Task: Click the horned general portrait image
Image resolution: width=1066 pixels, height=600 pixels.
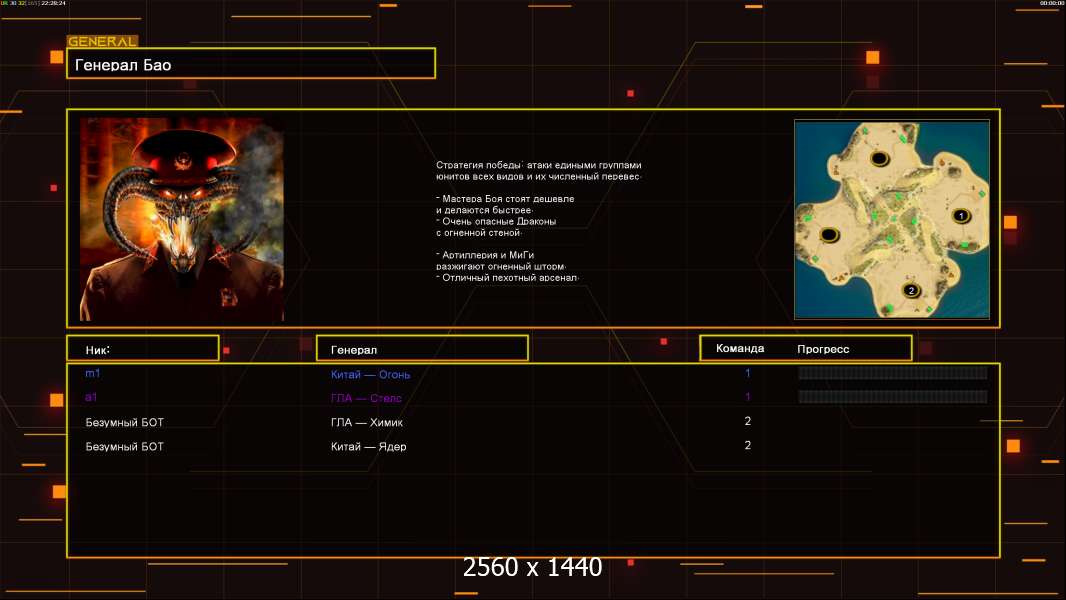Action: pyautogui.click(x=182, y=219)
